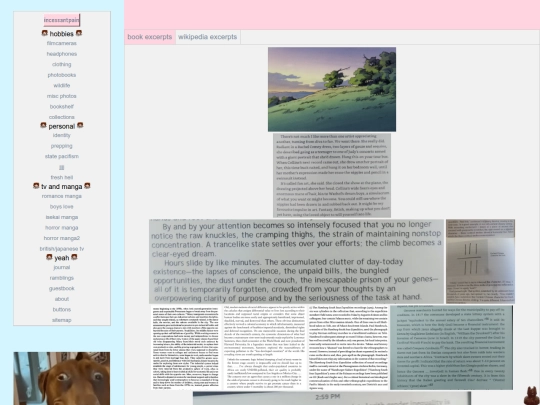540x405 pixels.
Task: Click the animal icon left of personal
Action: 43,125
